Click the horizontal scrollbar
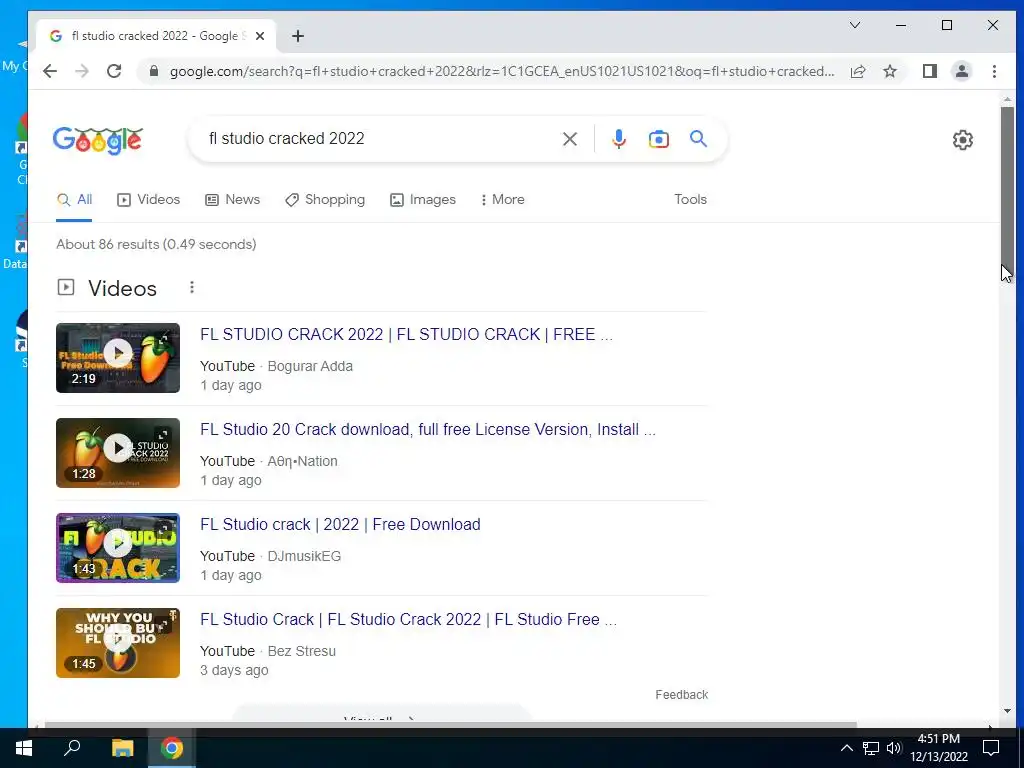This screenshot has width=1024, height=768. tap(451, 725)
